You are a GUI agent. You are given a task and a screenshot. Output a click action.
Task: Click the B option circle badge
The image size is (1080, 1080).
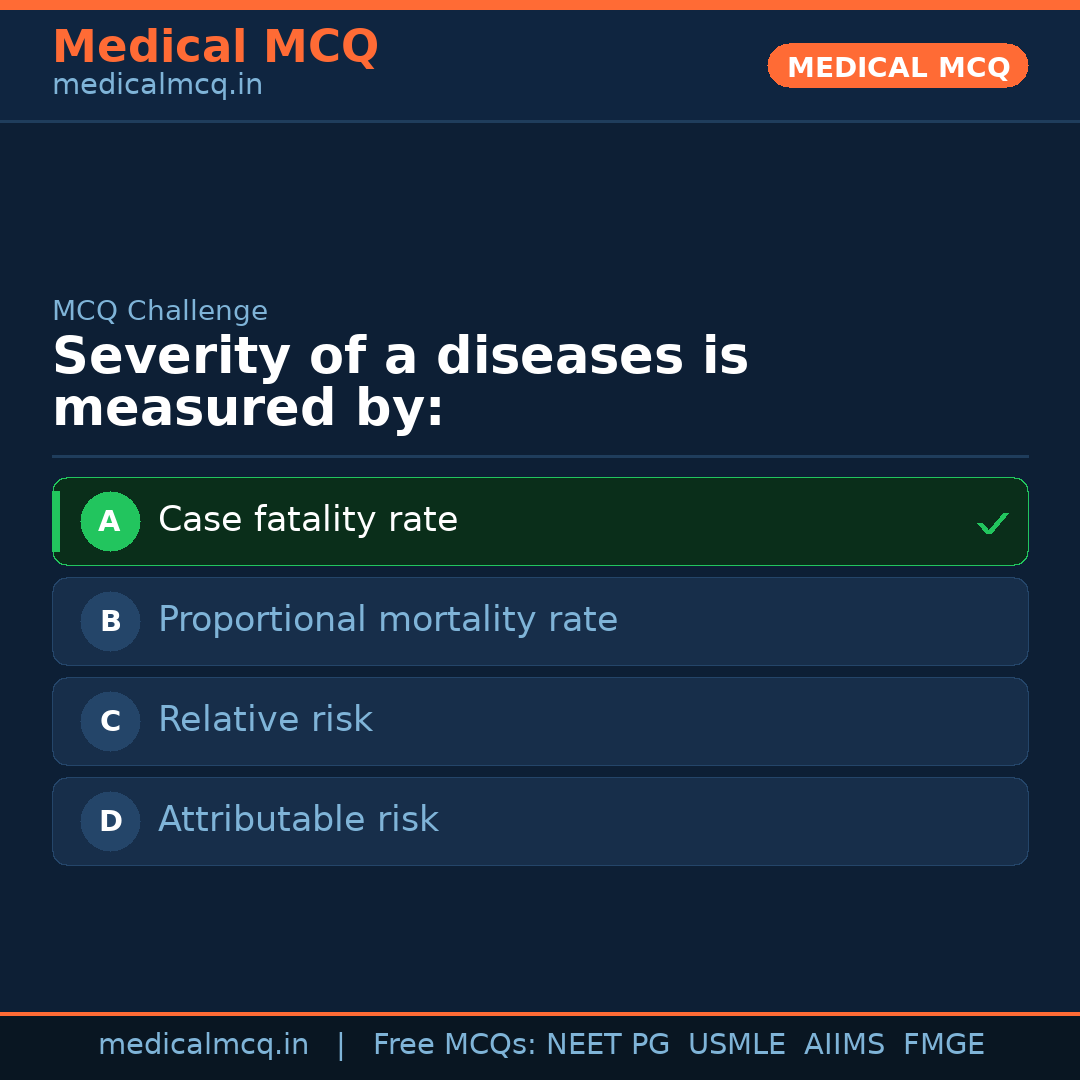point(110,621)
